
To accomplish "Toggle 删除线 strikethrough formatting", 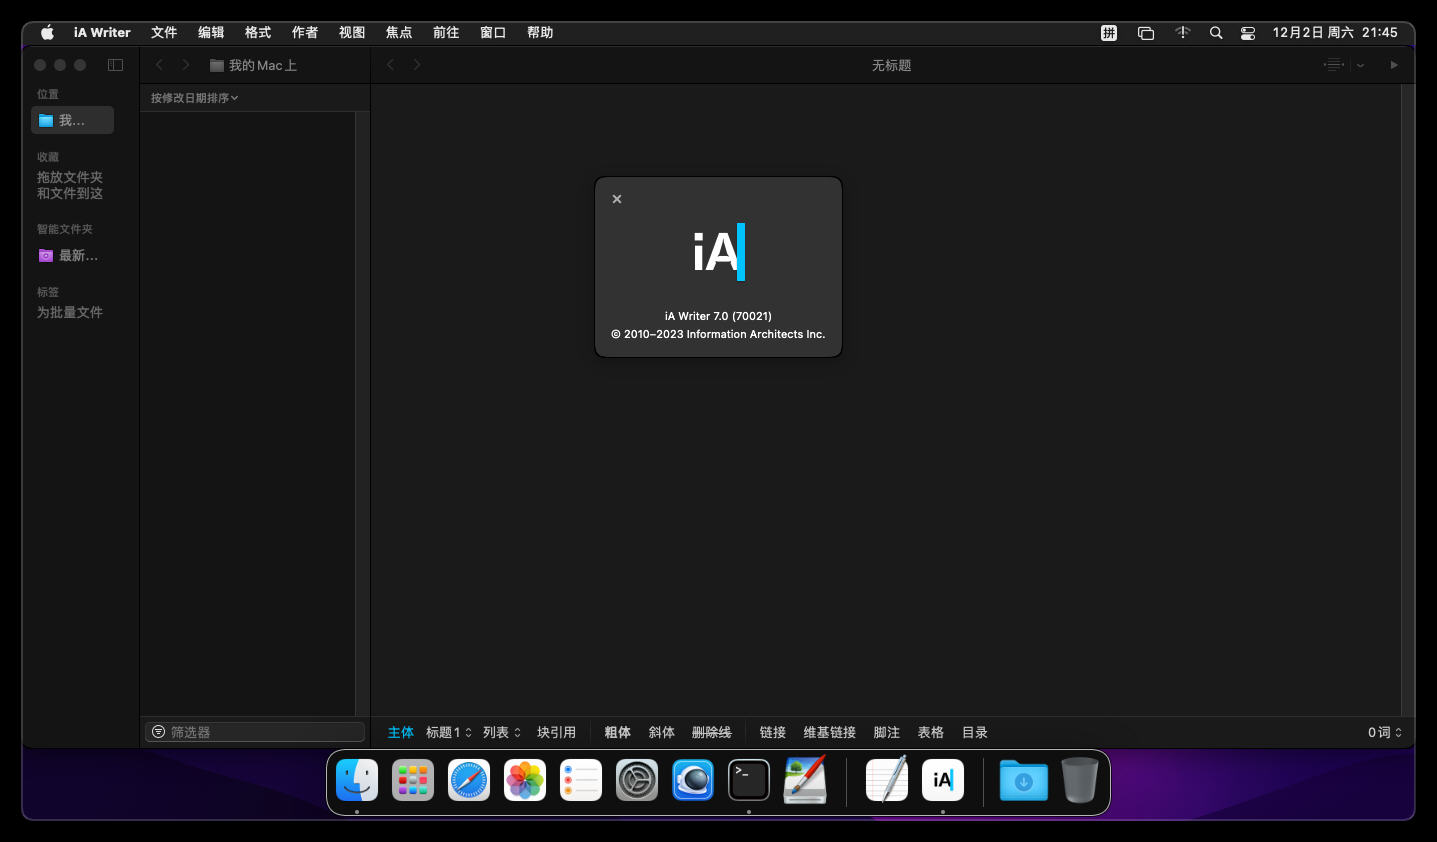I will (x=712, y=732).
